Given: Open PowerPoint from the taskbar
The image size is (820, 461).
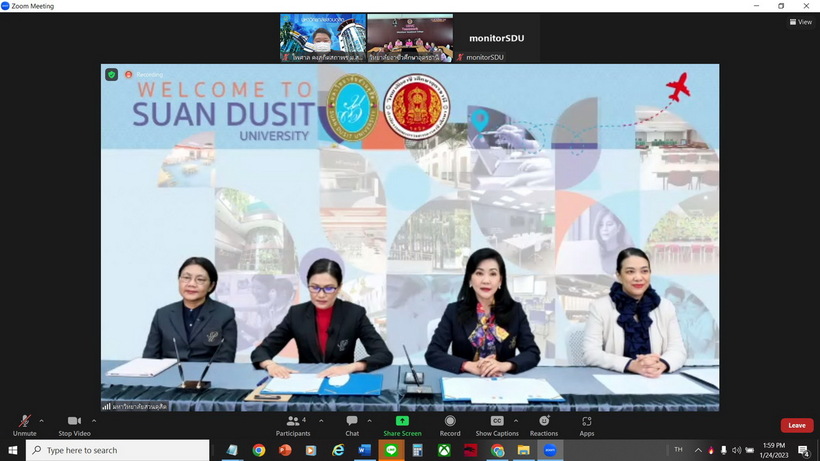Looking at the screenshot, I should pyautogui.click(x=285, y=450).
